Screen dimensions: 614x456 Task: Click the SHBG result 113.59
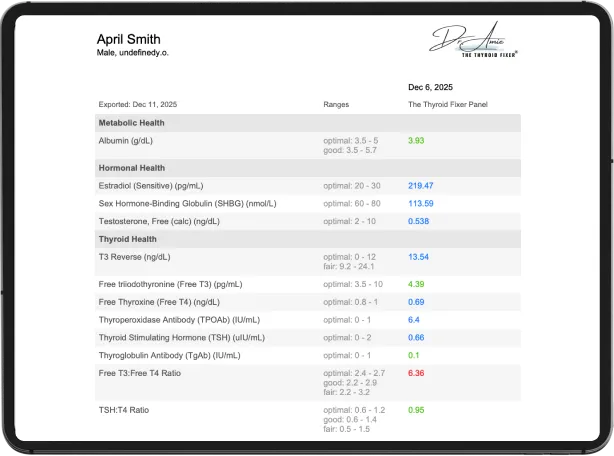(x=421, y=204)
